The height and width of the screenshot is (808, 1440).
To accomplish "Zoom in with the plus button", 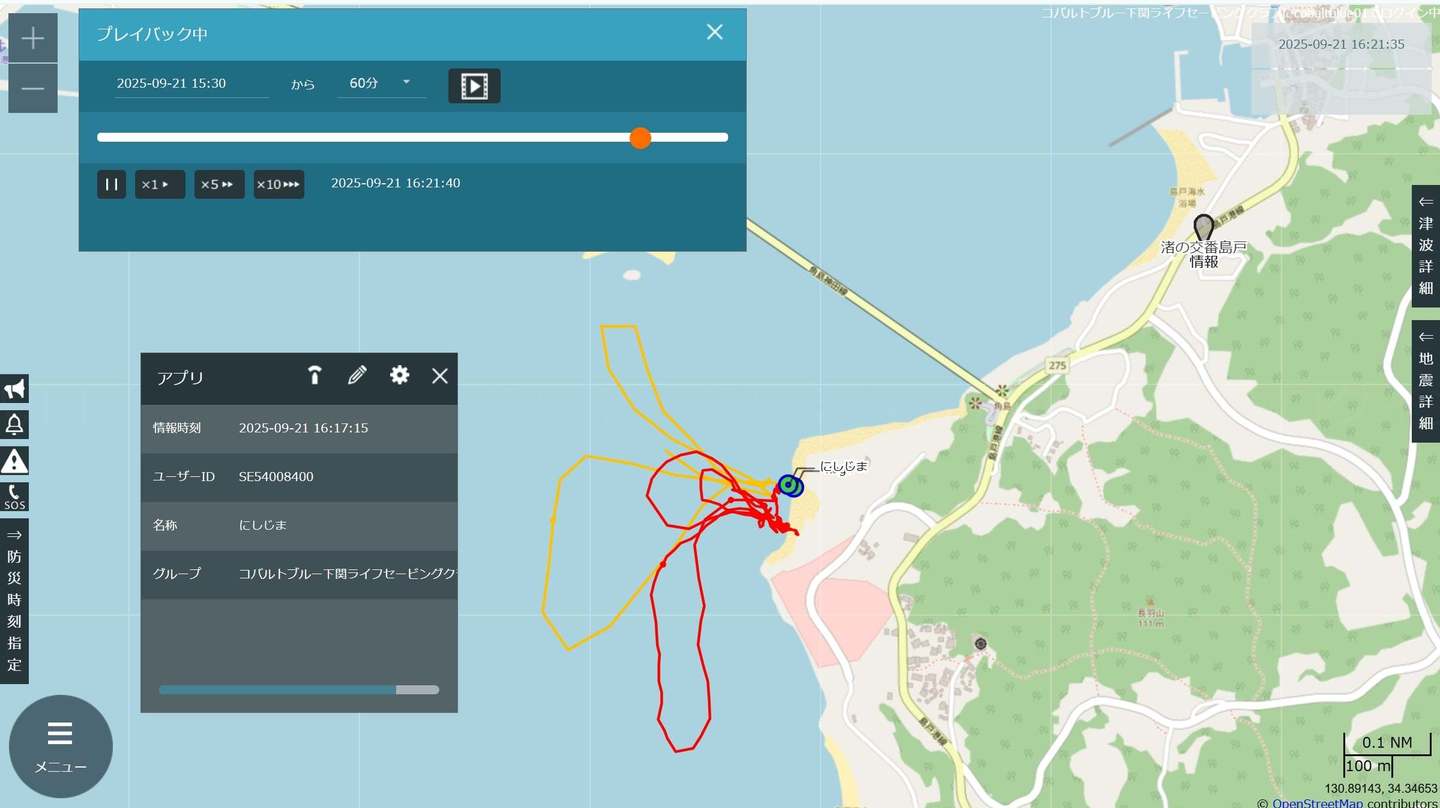I will (33, 38).
